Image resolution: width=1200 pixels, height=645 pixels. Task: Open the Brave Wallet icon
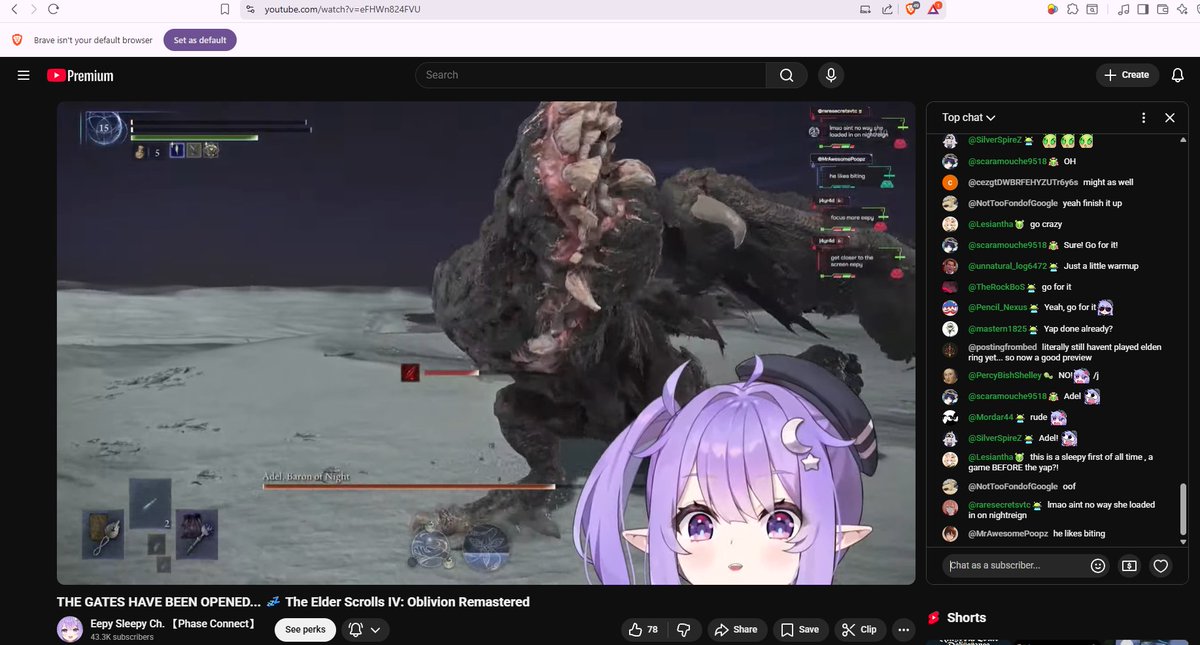1163,9
